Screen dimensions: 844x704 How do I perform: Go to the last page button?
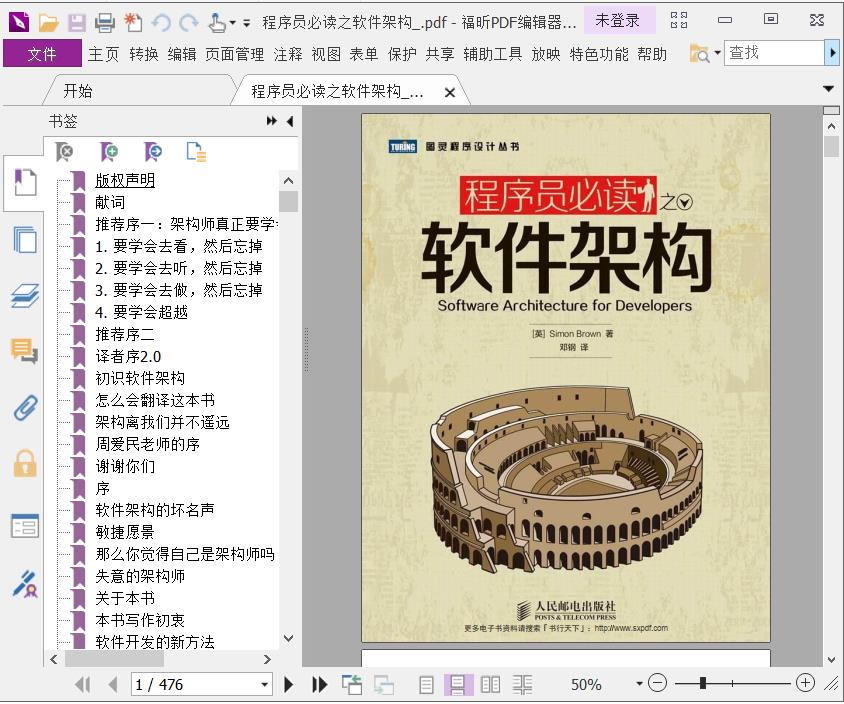(x=319, y=685)
